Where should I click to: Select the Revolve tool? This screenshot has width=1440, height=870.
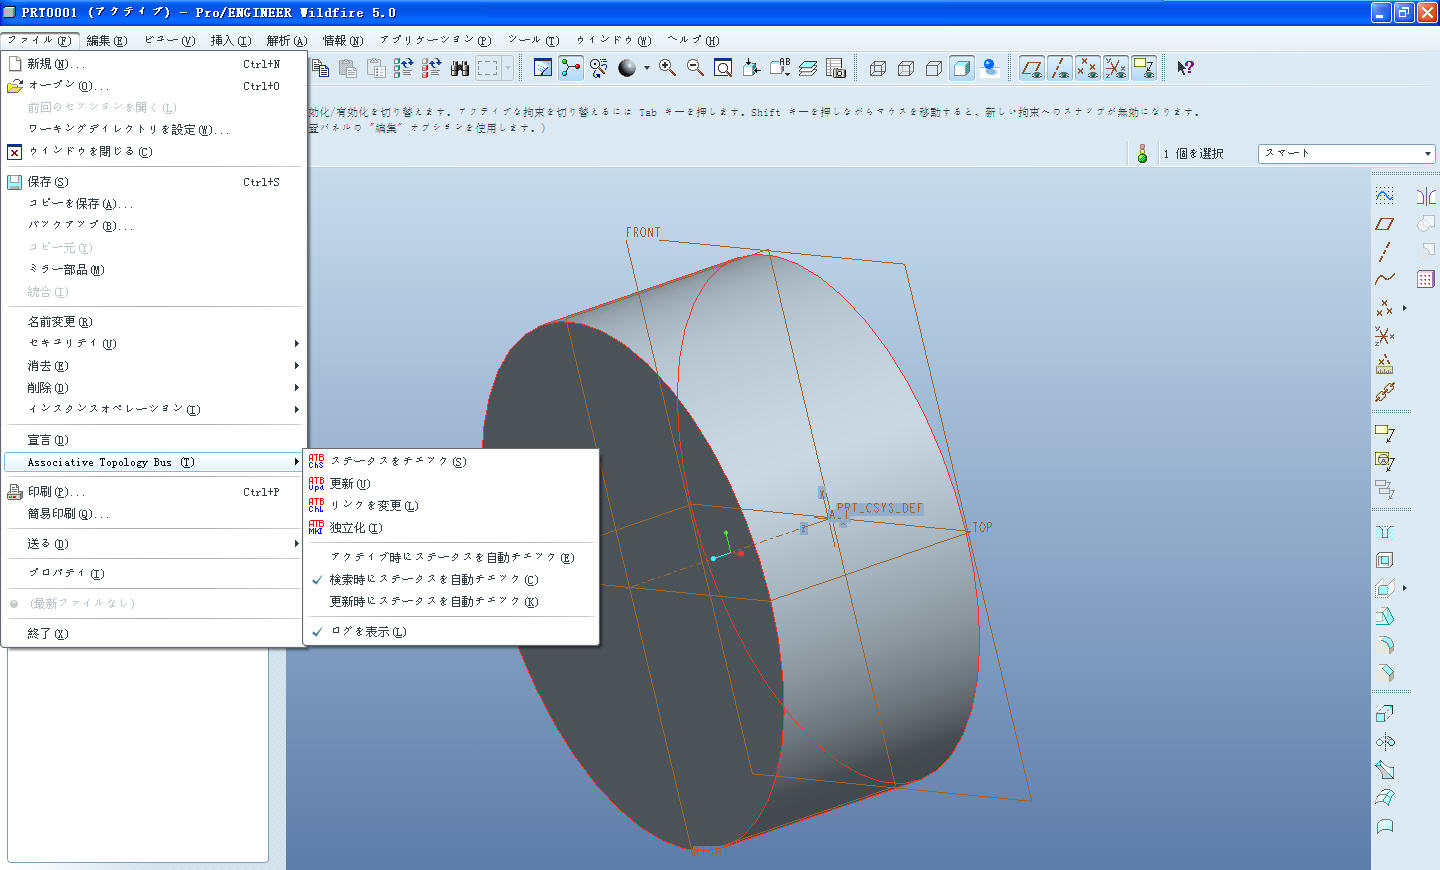coord(1384,741)
